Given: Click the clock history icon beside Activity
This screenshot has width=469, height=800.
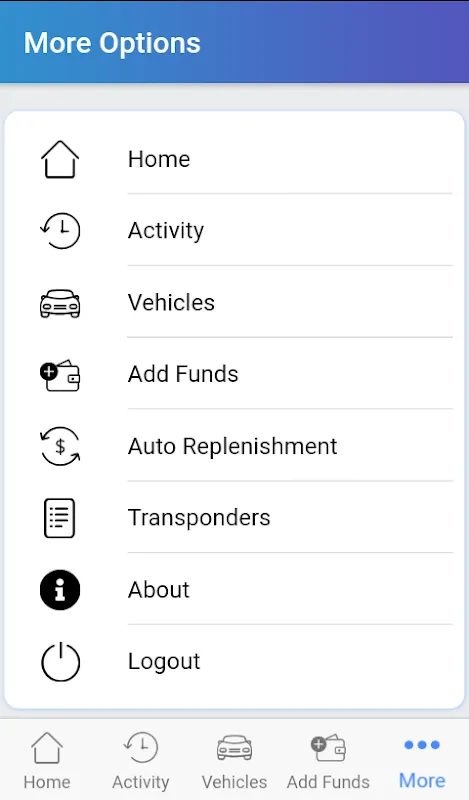Looking at the screenshot, I should click(x=60, y=231).
